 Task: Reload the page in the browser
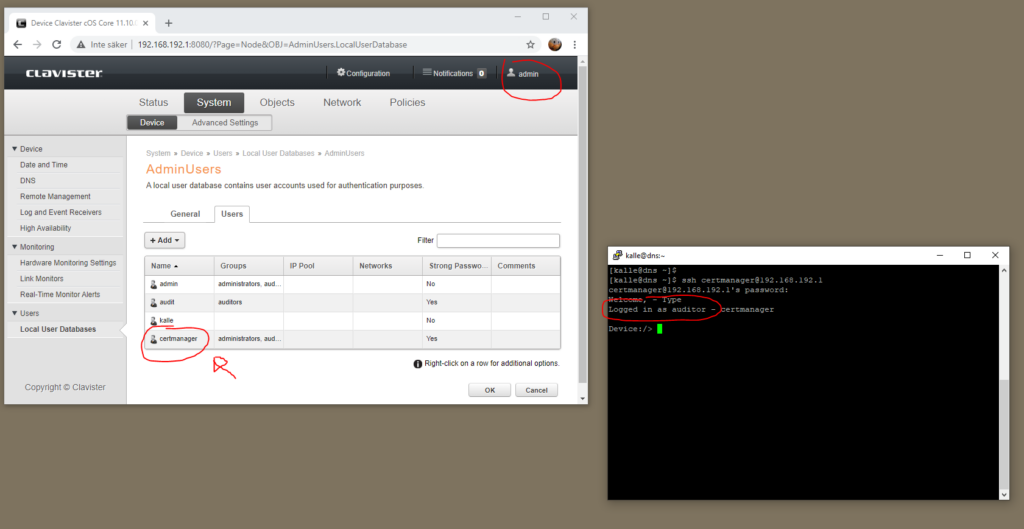57,44
